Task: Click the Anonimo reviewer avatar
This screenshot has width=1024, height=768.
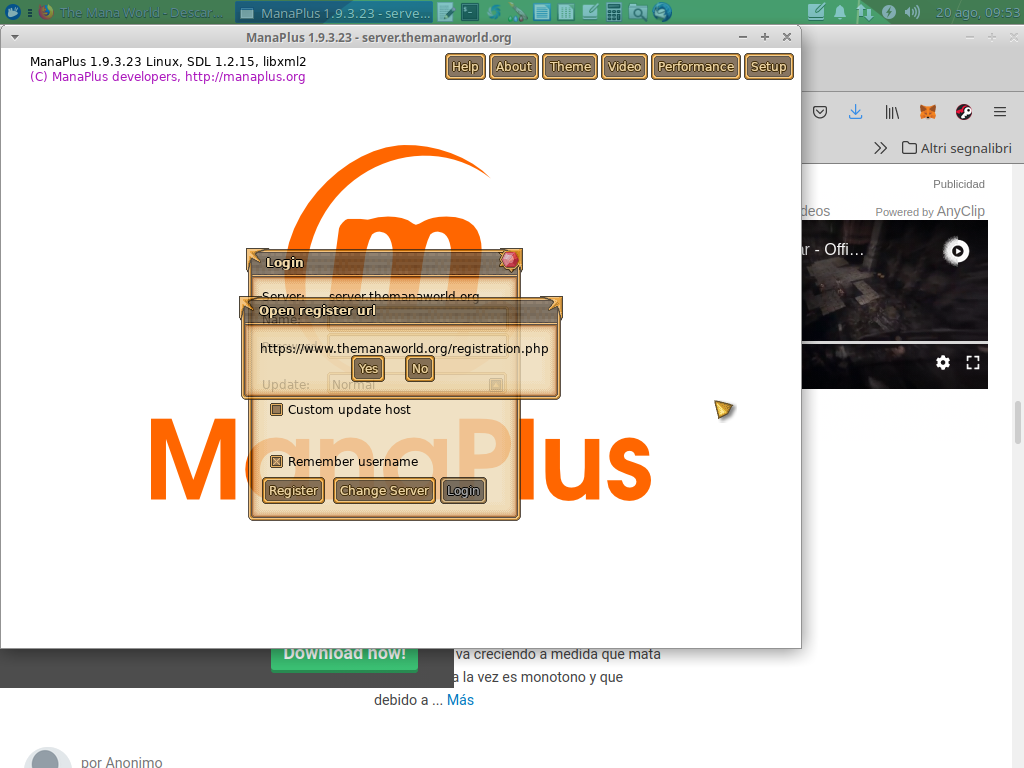Action: 46,759
